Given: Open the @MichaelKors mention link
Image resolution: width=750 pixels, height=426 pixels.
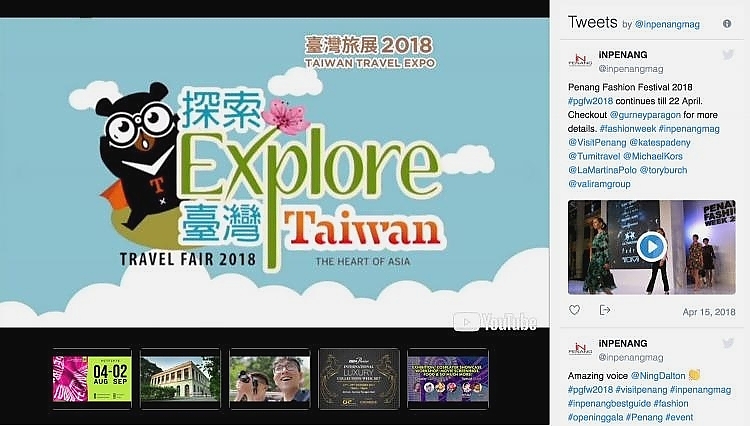Looking at the screenshot, I should point(653,156).
